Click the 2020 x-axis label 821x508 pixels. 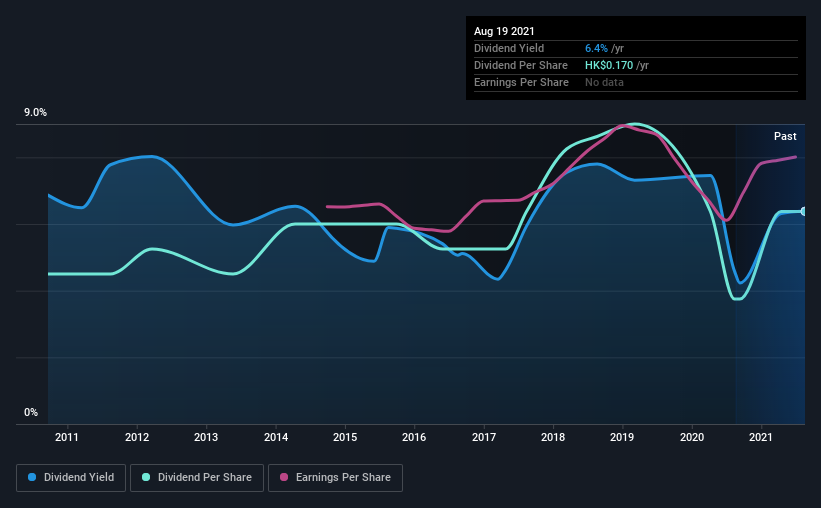point(692,437)
